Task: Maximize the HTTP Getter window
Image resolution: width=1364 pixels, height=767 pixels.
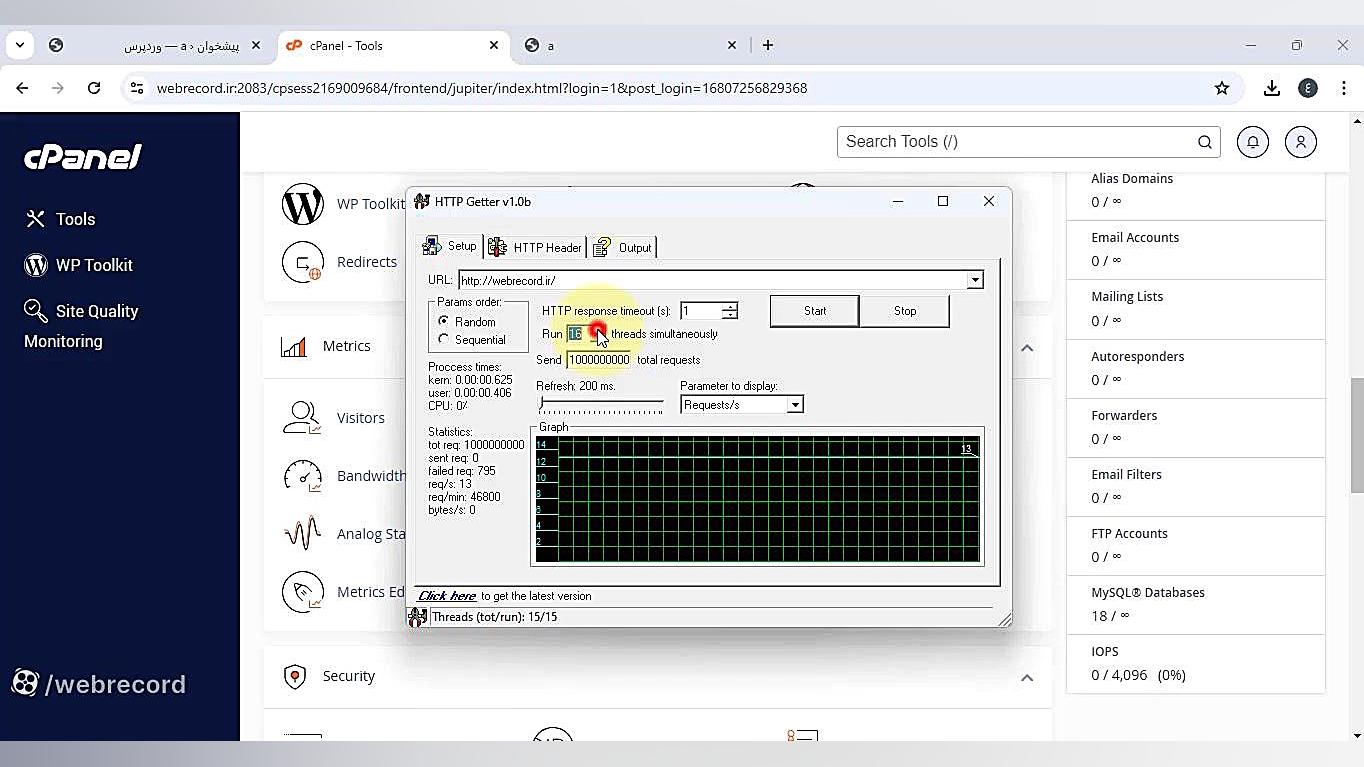Action: pyautogui.click(x=942, y=201)
